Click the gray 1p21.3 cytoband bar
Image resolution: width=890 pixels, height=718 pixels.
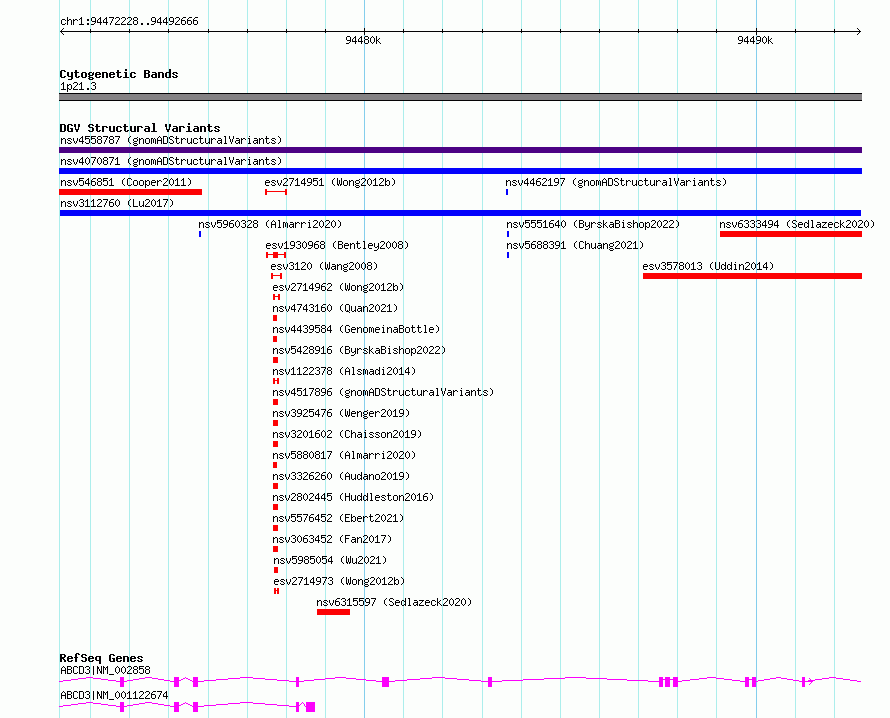tap(460, 97)
